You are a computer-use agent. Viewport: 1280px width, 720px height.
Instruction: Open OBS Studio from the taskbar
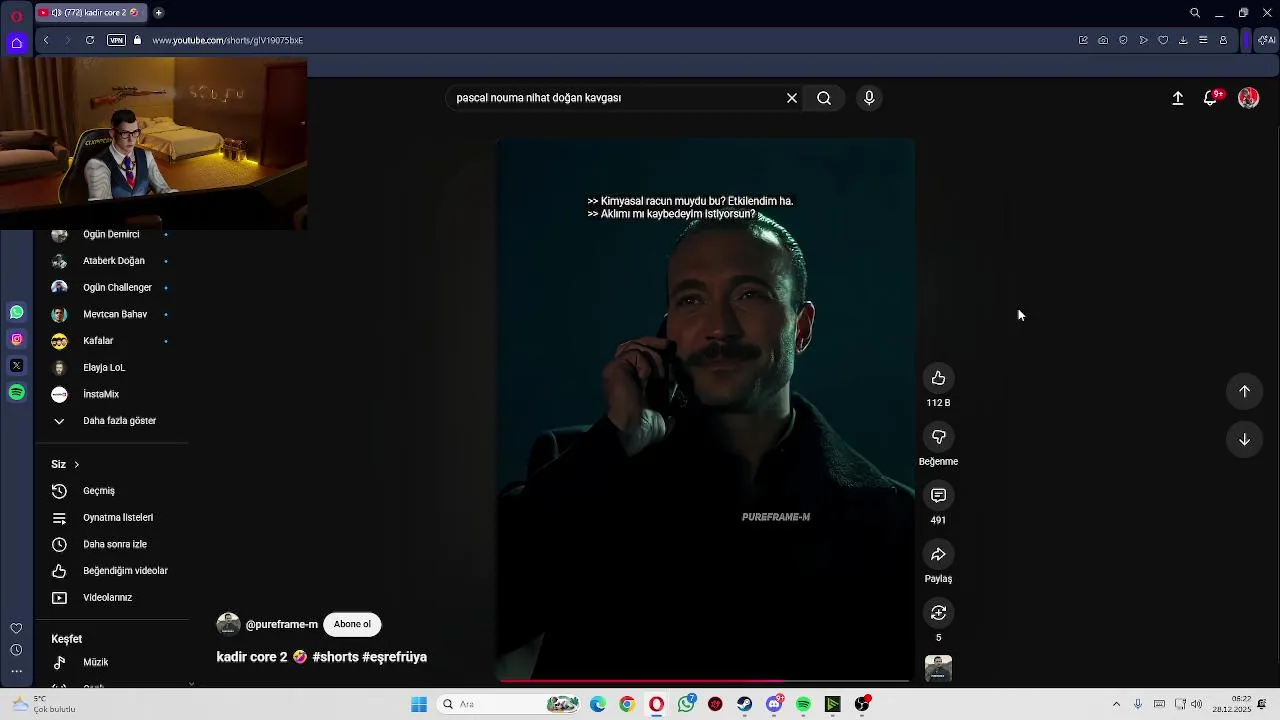tap(862, 705)
